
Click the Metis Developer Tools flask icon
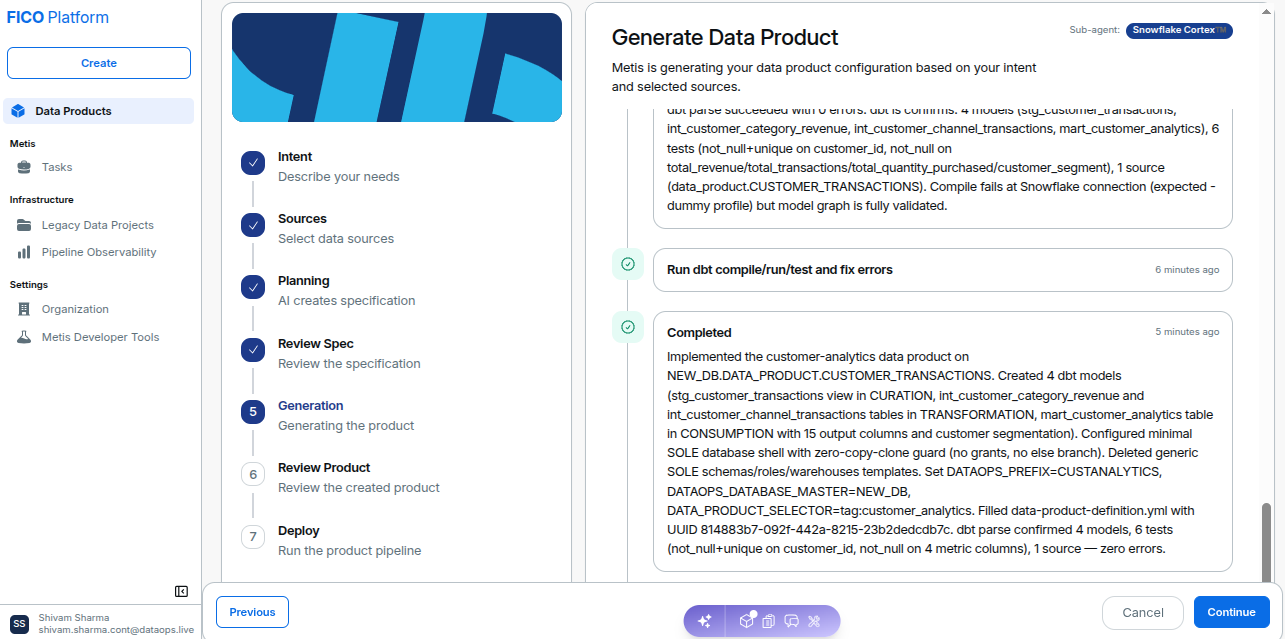(24, 337)
